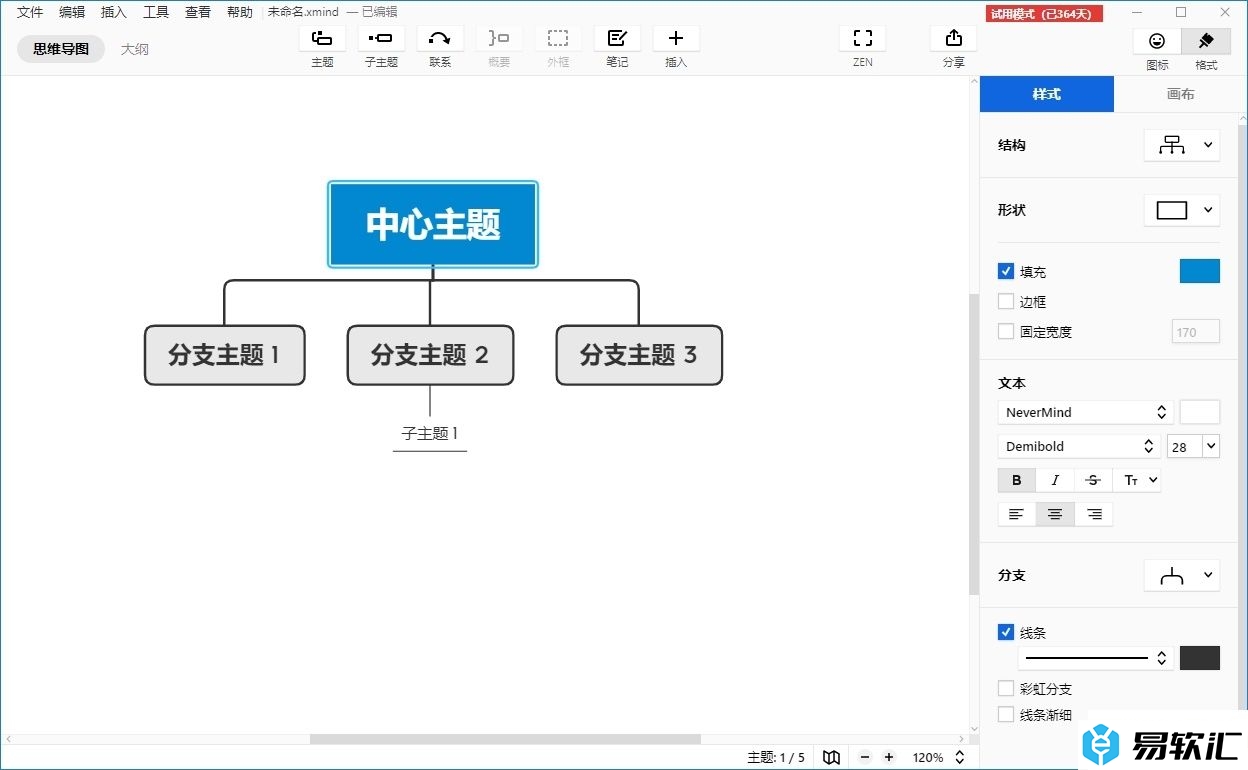
Task: Click the zoom in plus button
Action: point(889,757)
